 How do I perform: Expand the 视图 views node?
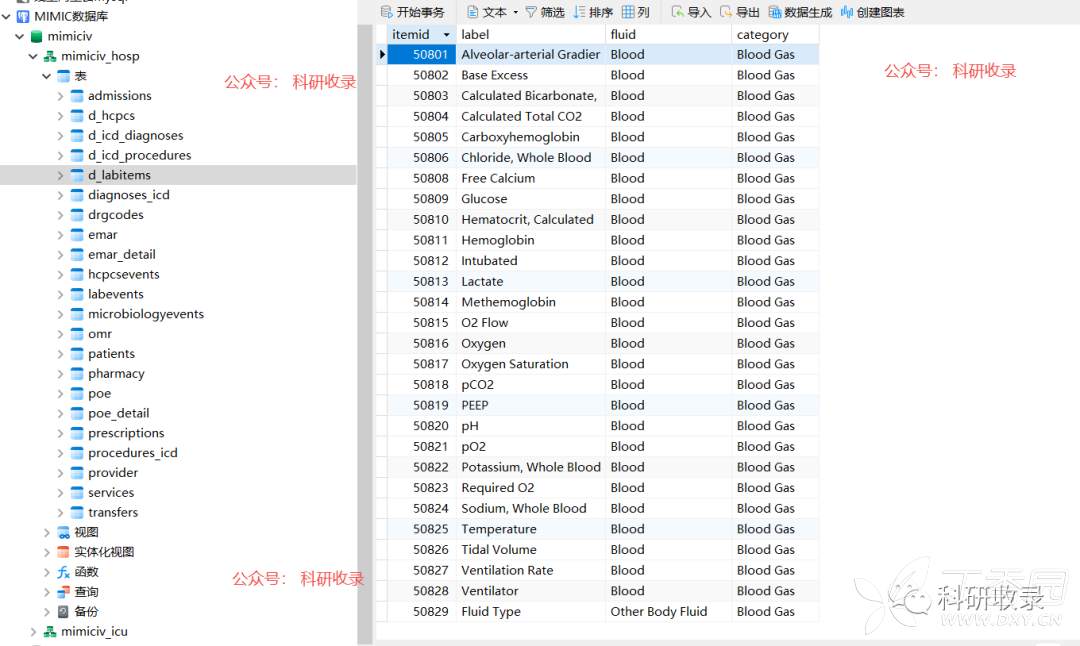pos(47,532)
